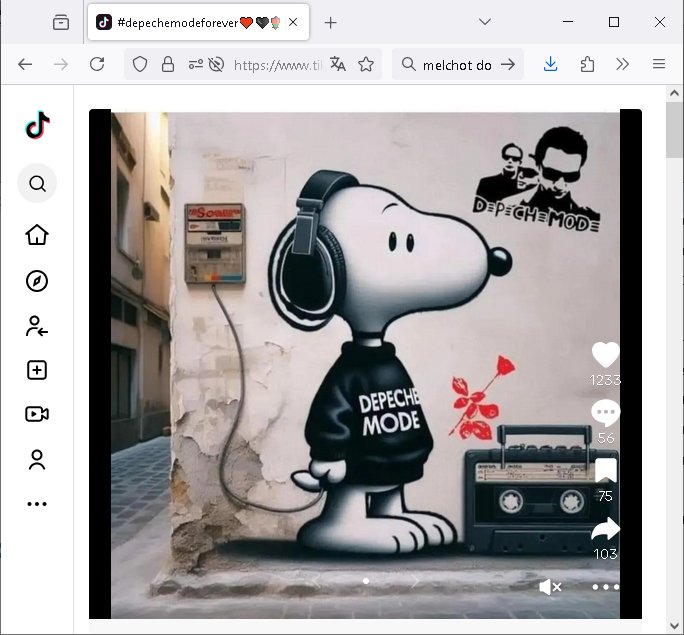The height and width of the screenshot is (635, 684).
Task: Click the vertical scrollbar thumb
Action: pyautogui.click(x=674, y=130)
